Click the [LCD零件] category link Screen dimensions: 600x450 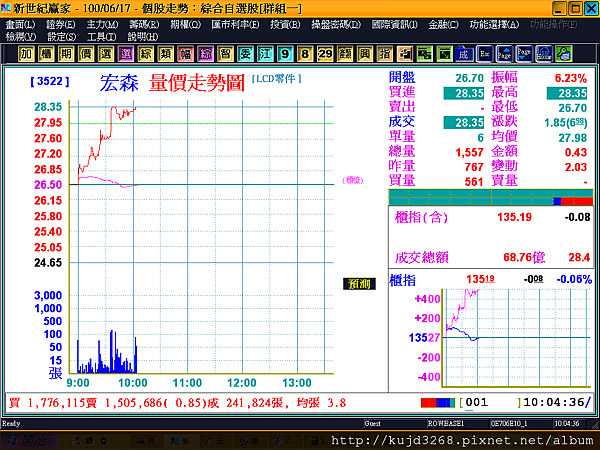[x=277, y=79]
